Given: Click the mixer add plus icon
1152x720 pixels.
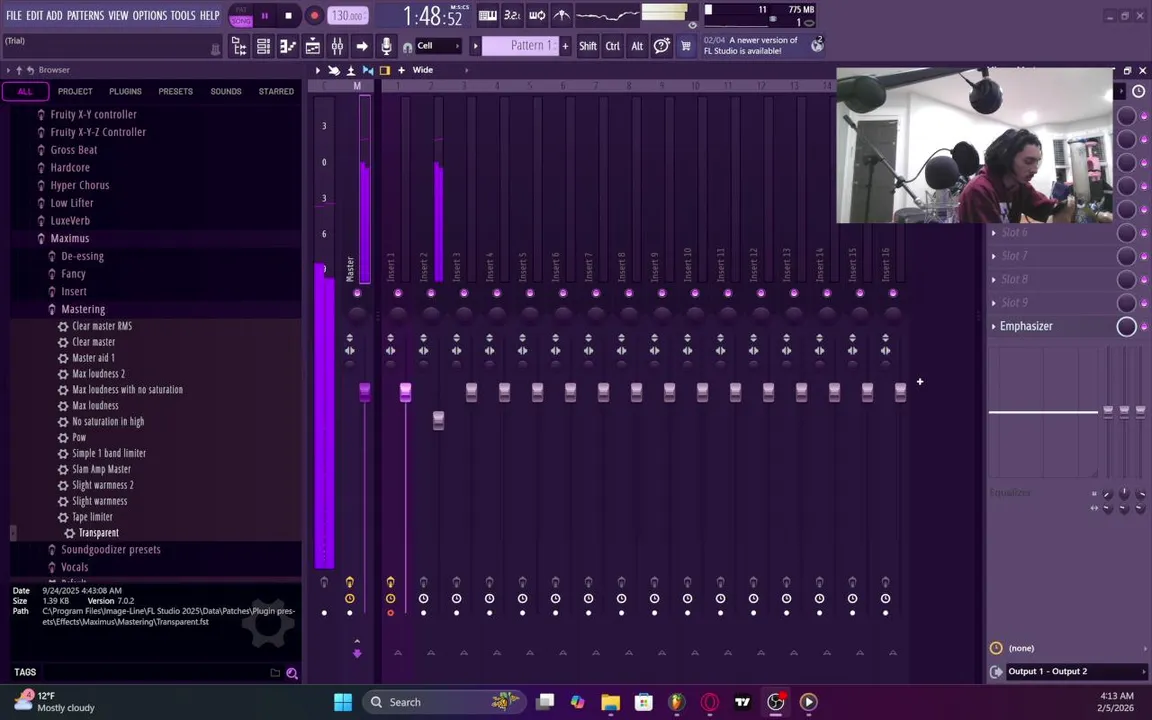Looking at the screenshot, I should click(x=401, y=70).
